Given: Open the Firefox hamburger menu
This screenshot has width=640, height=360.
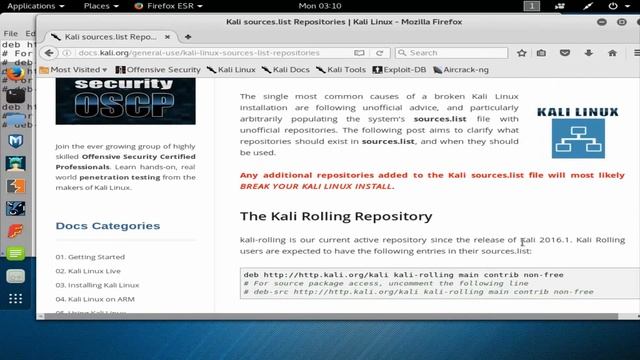Looking at the screenshot, I should click(x=636, y=53).
